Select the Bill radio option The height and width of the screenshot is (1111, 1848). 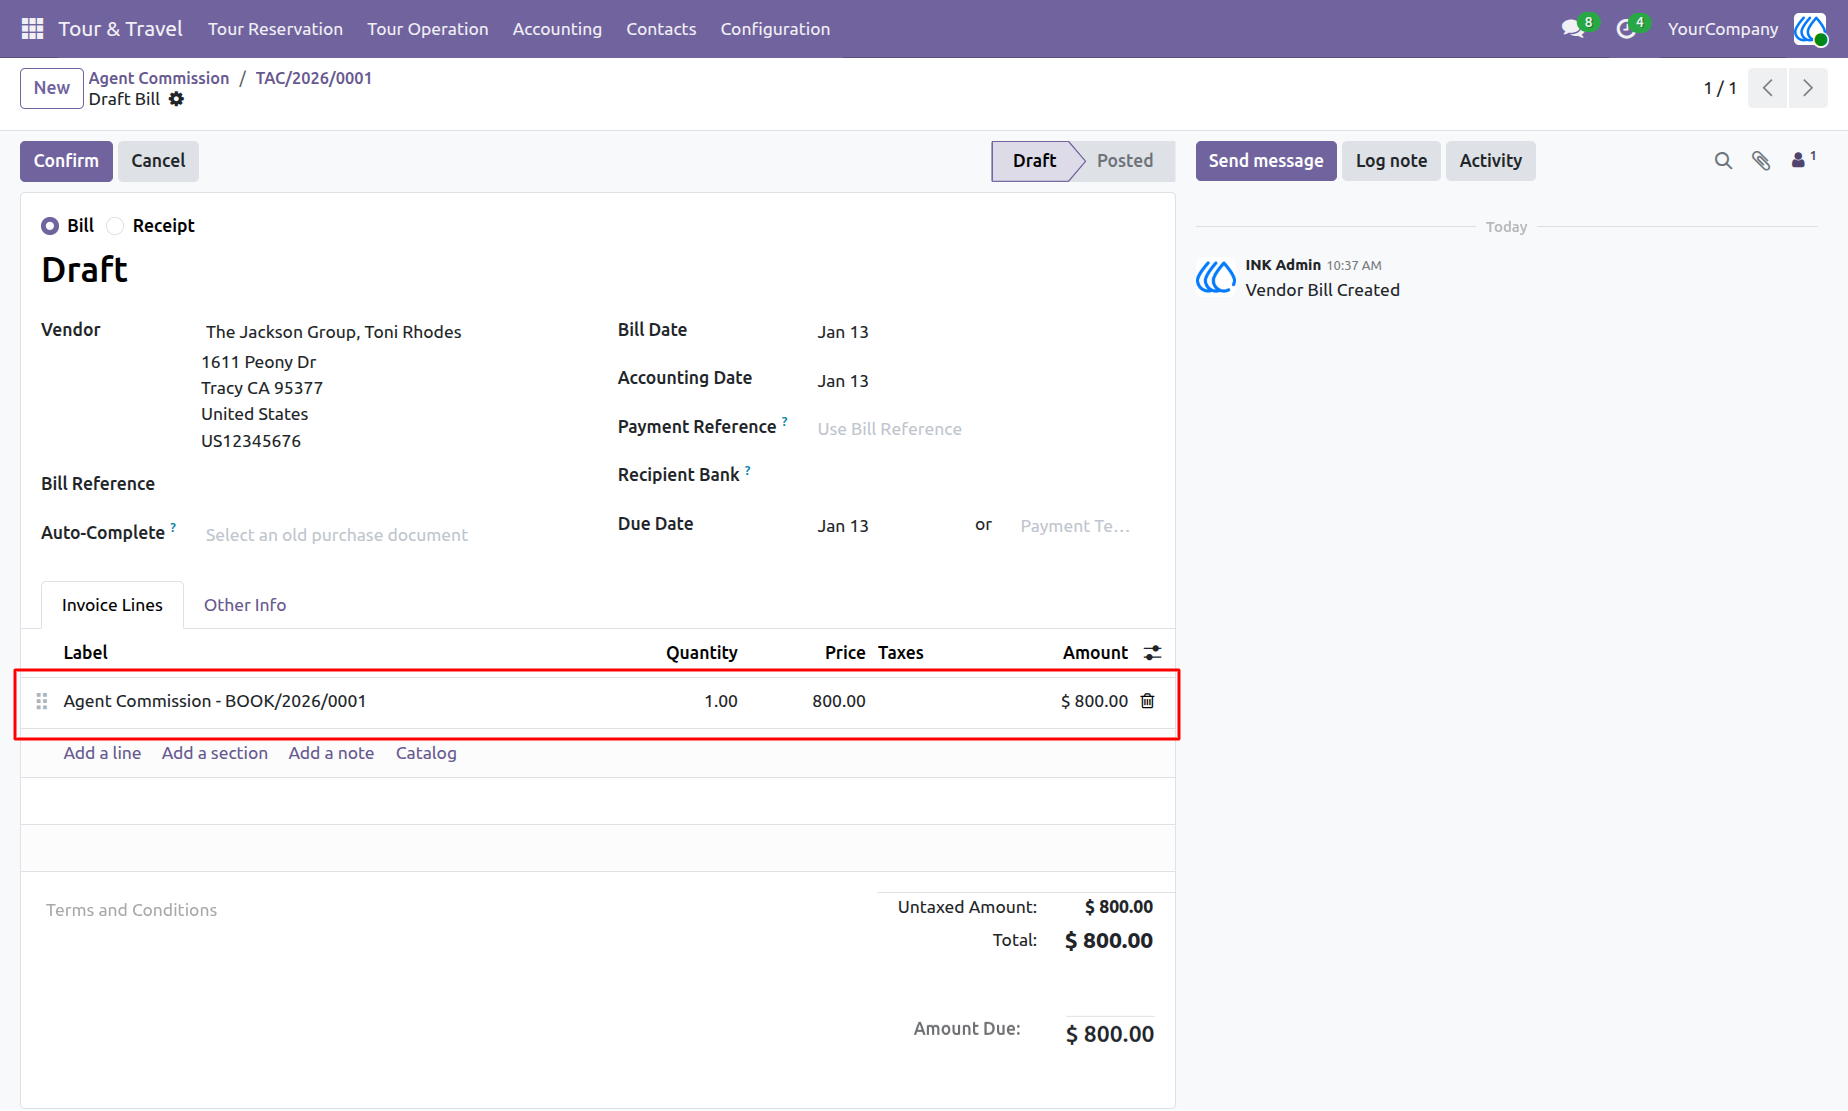click(x=50, y=226)
